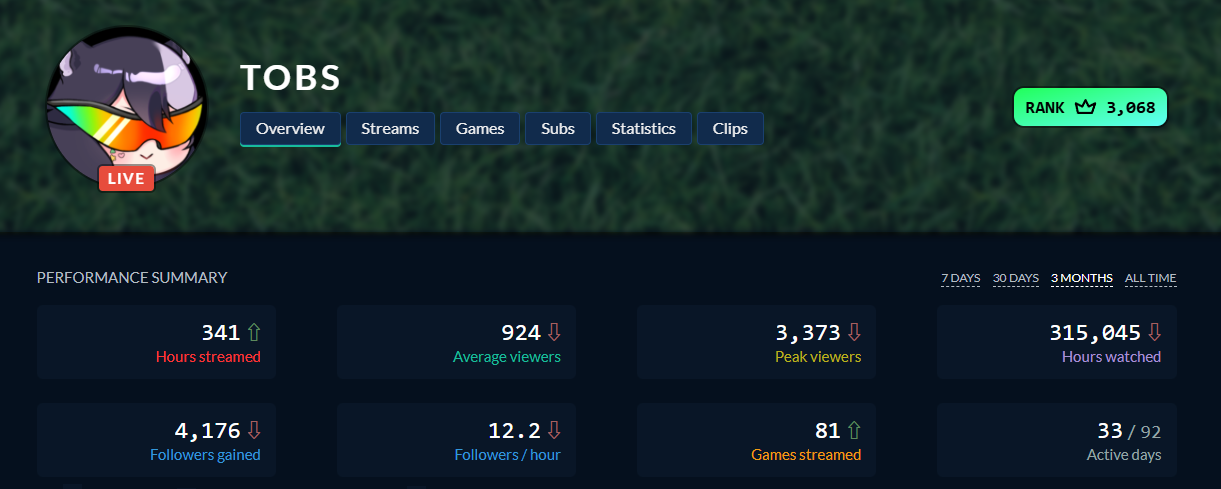Click the Games streamed label
This screenshot has width=1221, height=489.
[806, 455]
